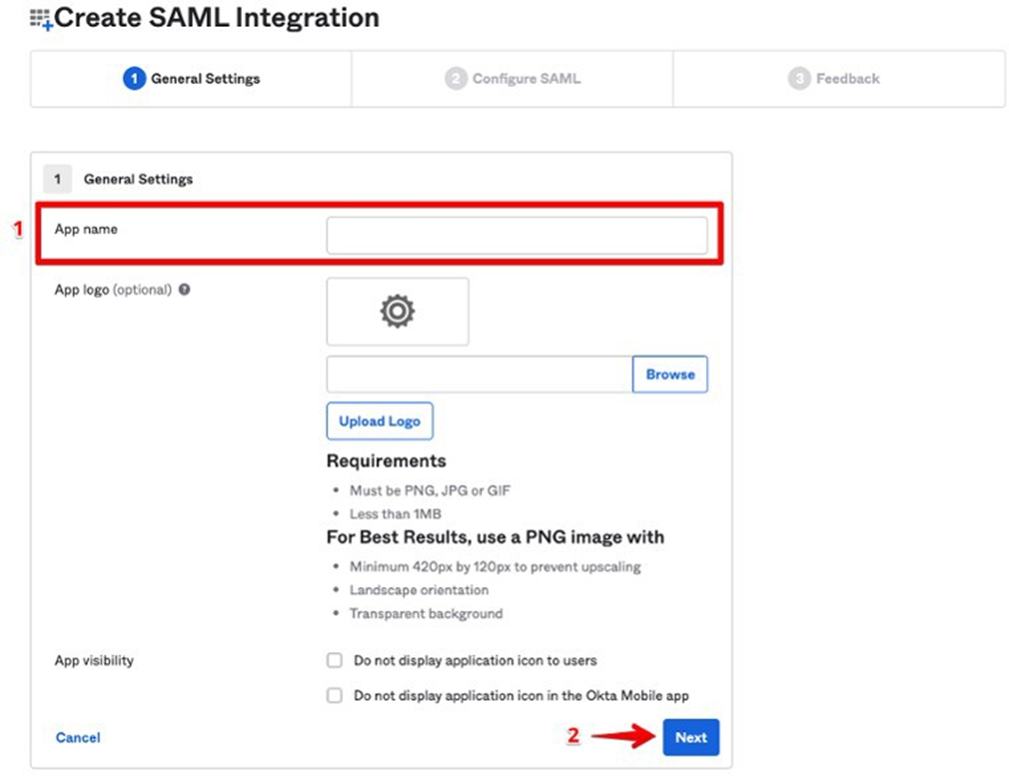Click the logo file path input box
Viewport: 1009px width, 776px height.
pos(479,374)
